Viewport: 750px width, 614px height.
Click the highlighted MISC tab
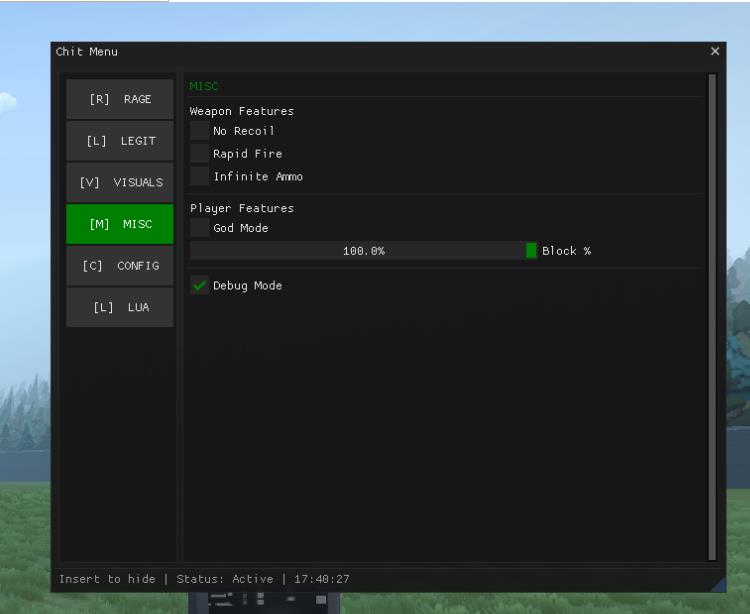[120, 224]
